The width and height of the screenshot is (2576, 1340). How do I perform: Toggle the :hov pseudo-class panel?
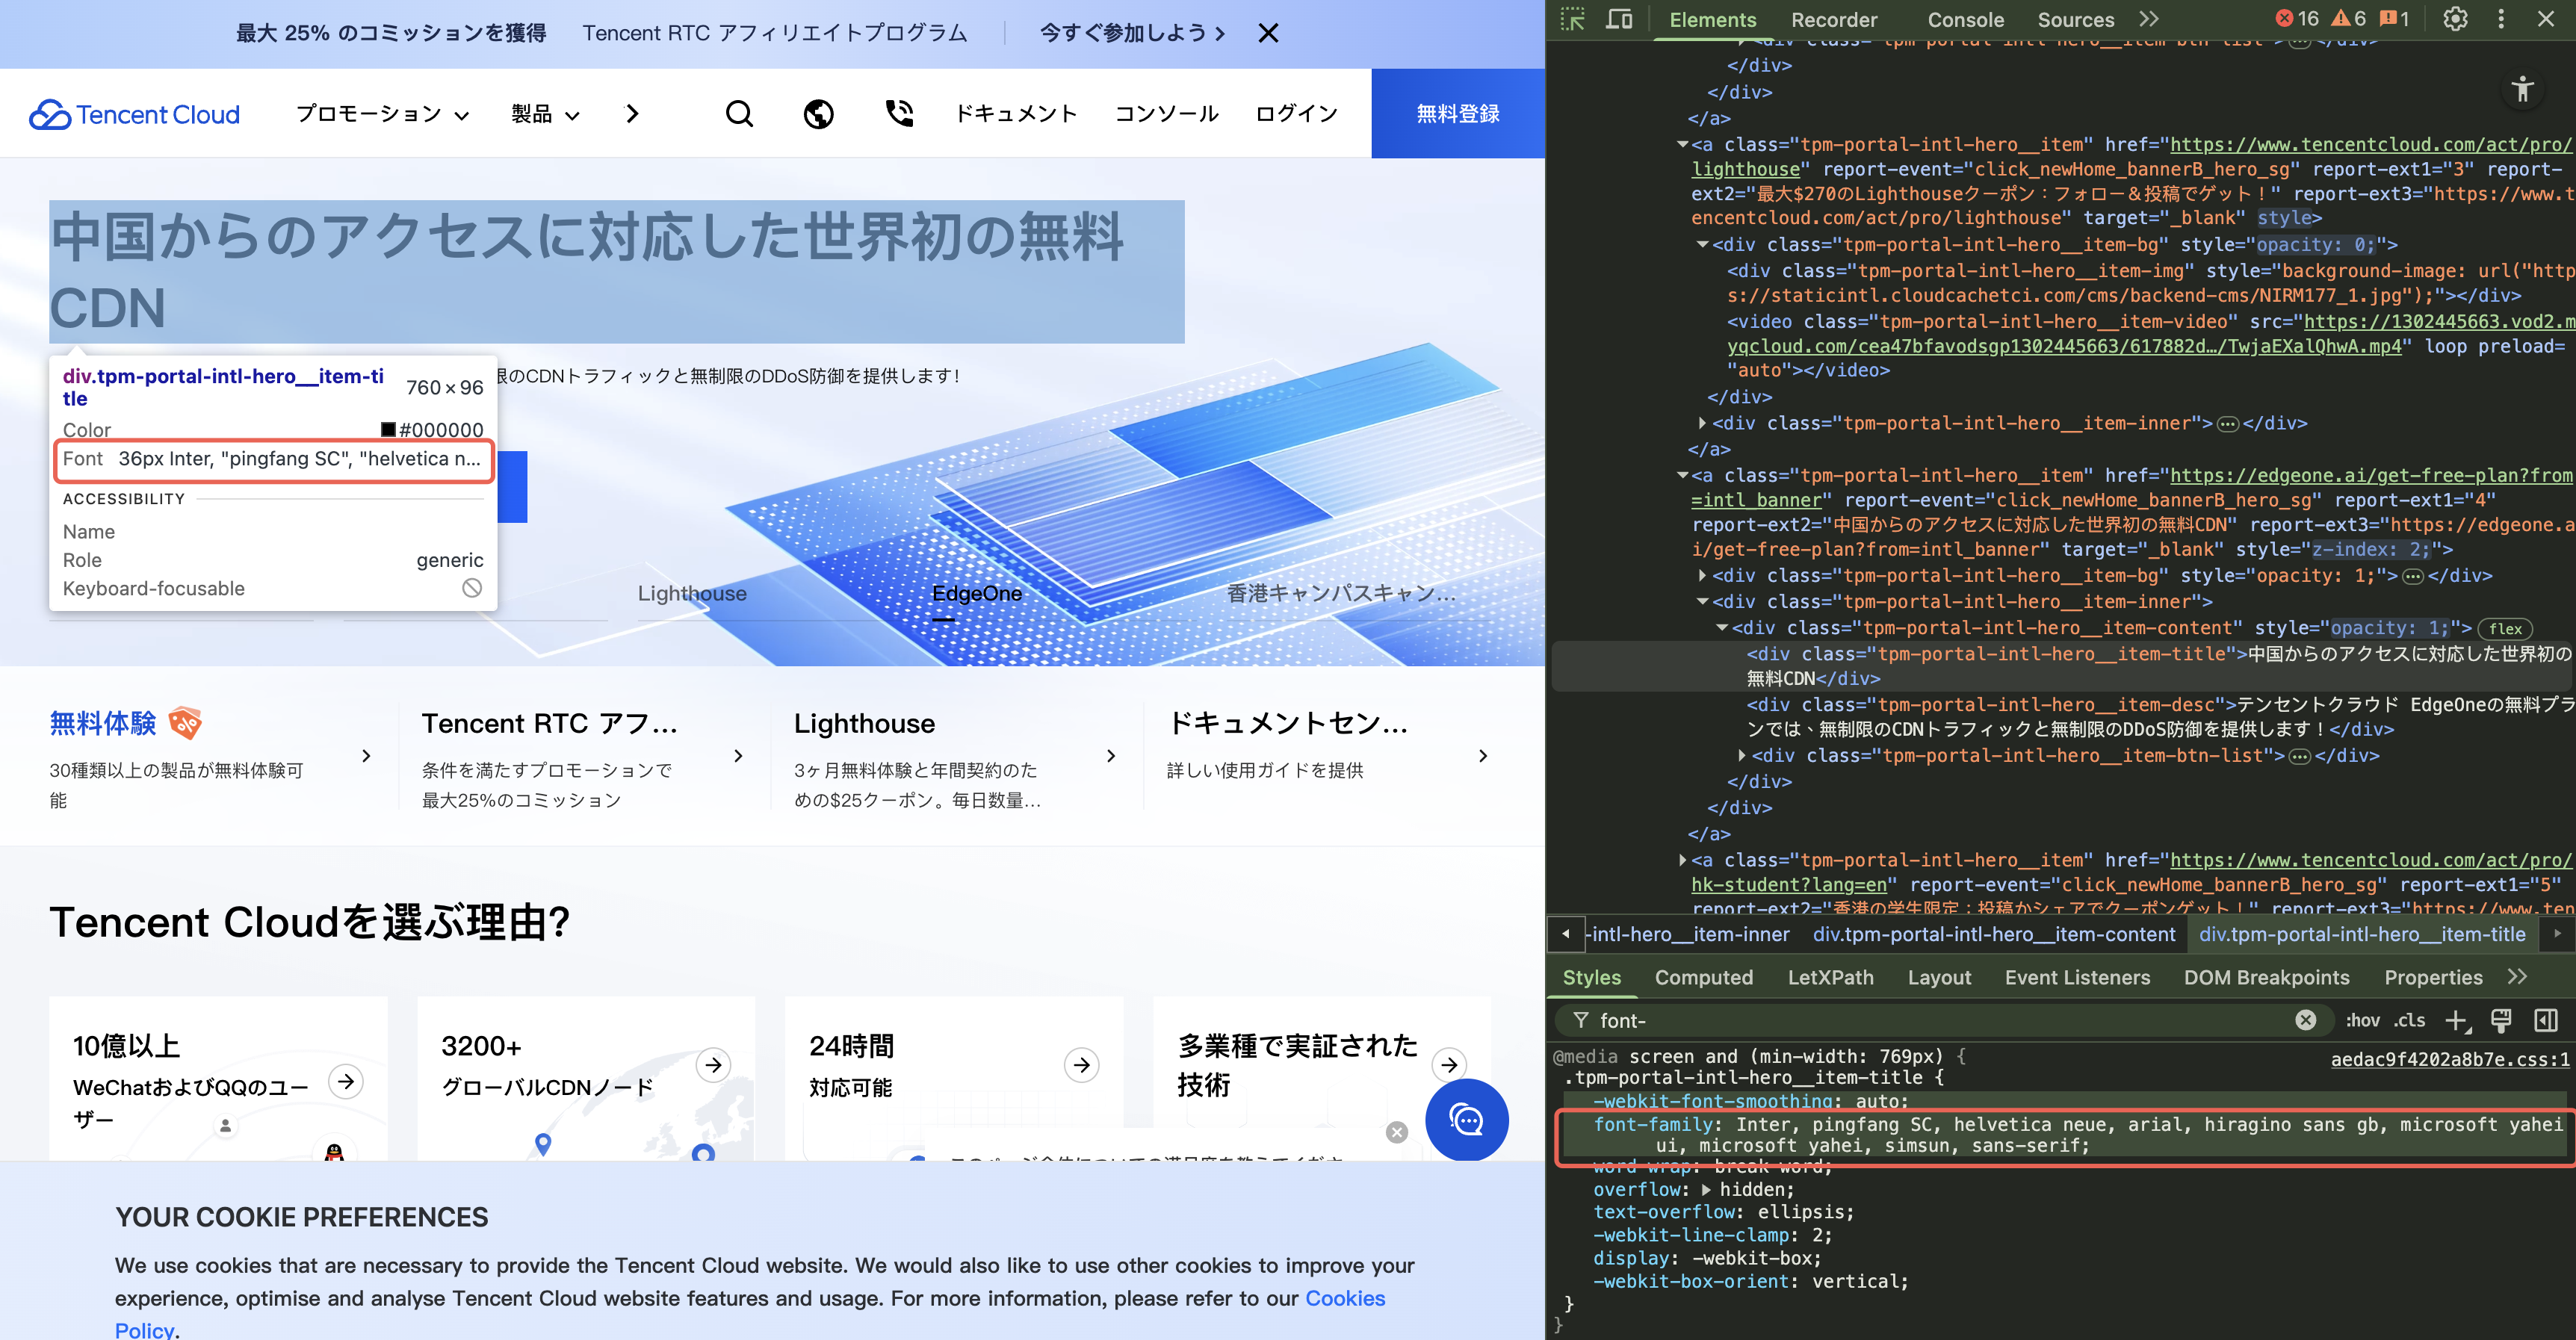(x=2364, y=1020)
